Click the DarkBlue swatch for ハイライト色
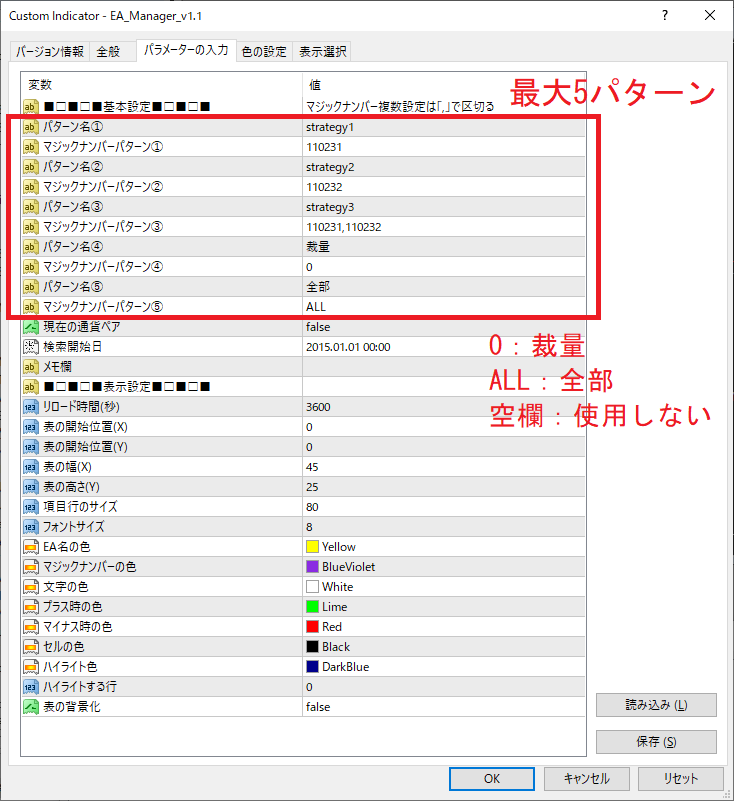The height and width of the screenshot is (801, 734). pos(312,667)
